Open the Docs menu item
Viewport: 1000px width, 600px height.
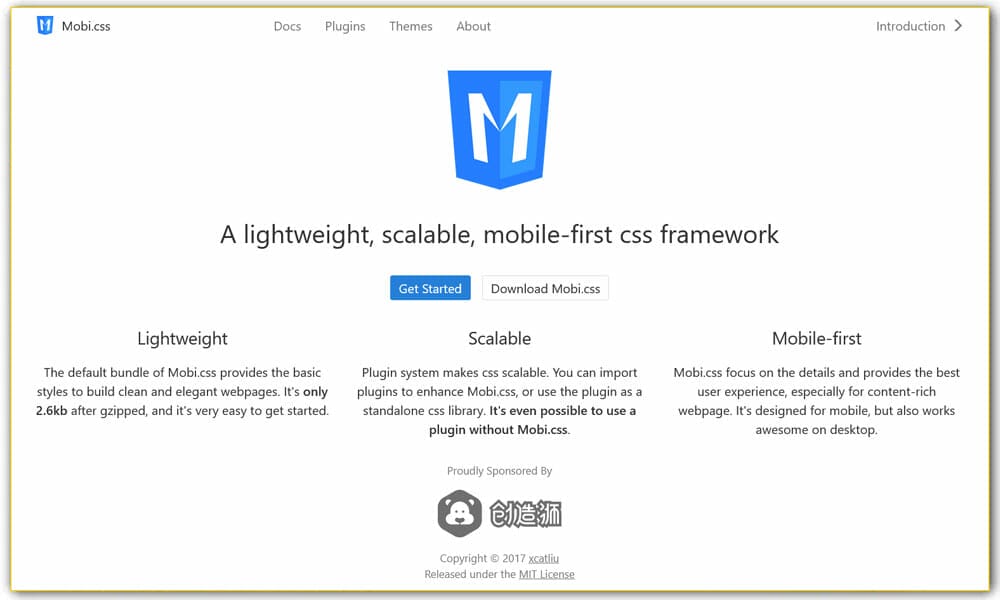click(x=287, y=26)
